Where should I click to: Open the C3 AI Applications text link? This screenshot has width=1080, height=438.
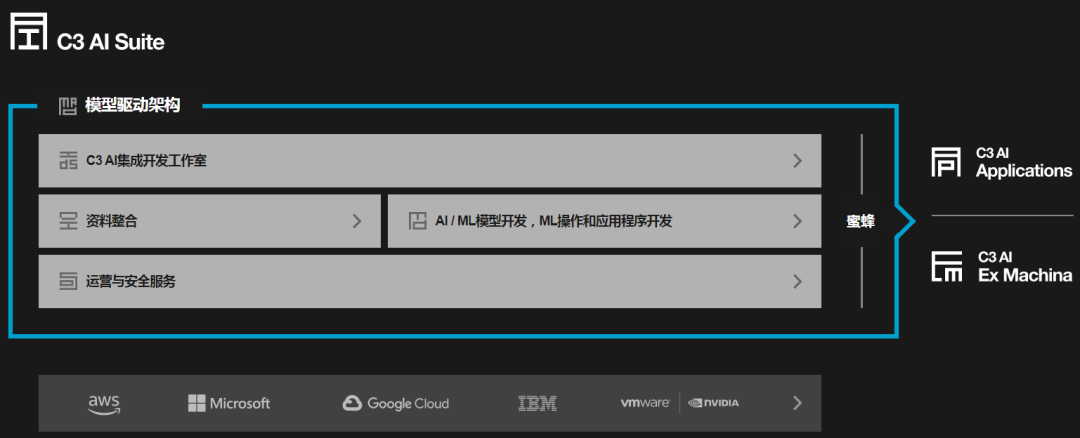[1024, 163]
